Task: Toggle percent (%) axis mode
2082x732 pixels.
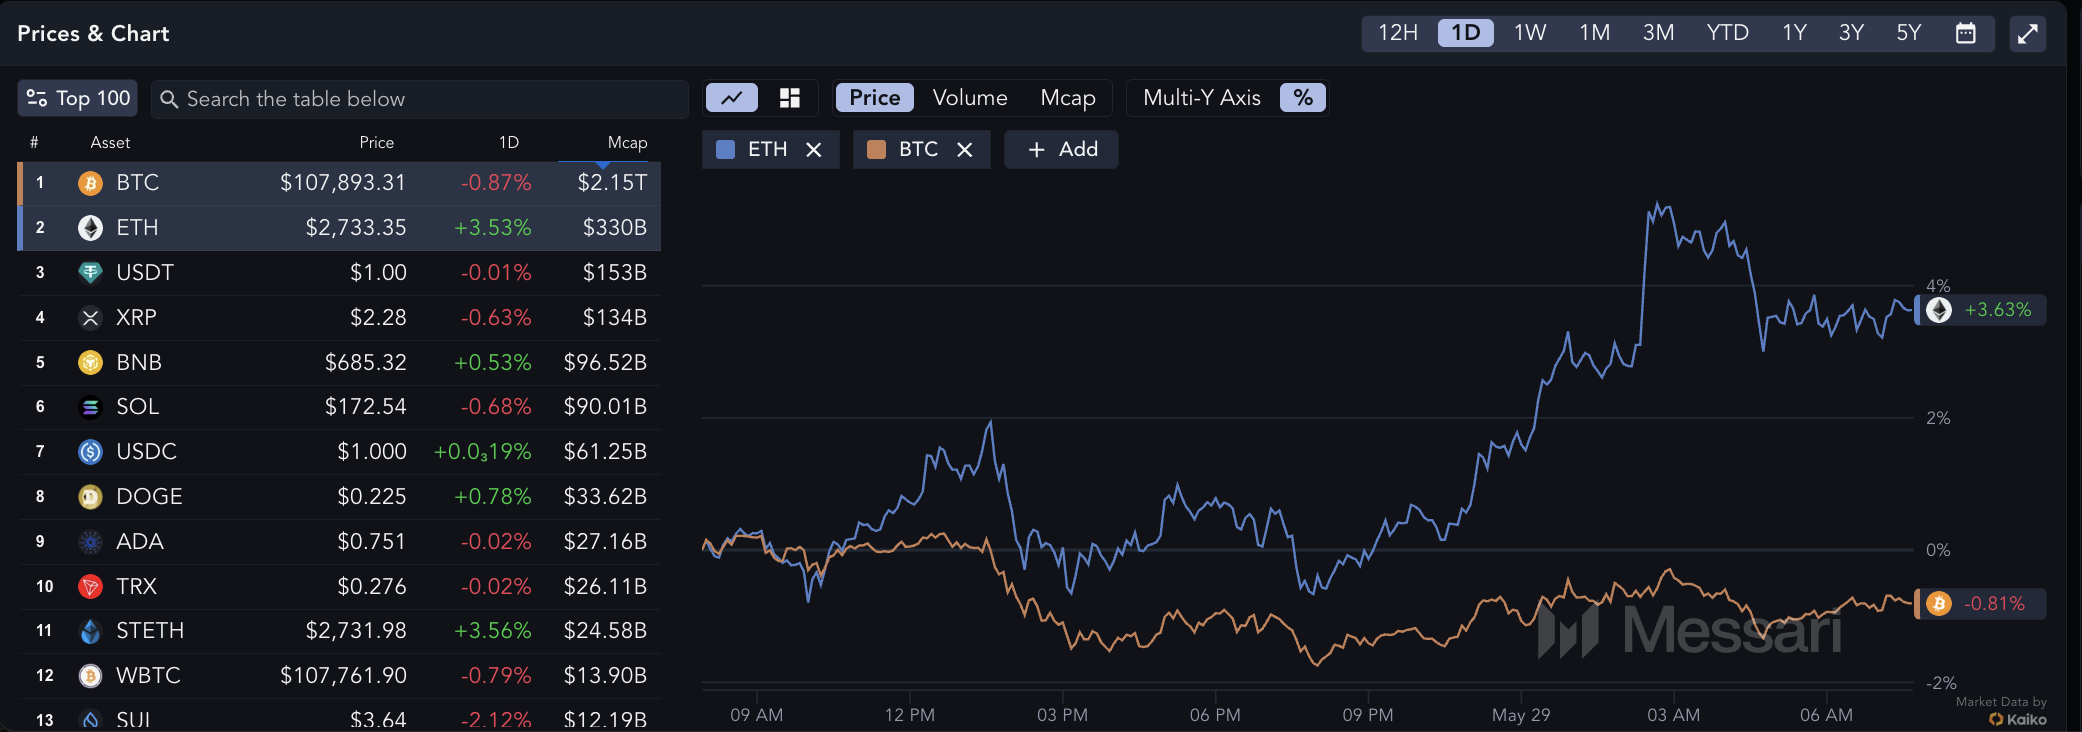Action: pyautogui.click(x=1303, y=98)
